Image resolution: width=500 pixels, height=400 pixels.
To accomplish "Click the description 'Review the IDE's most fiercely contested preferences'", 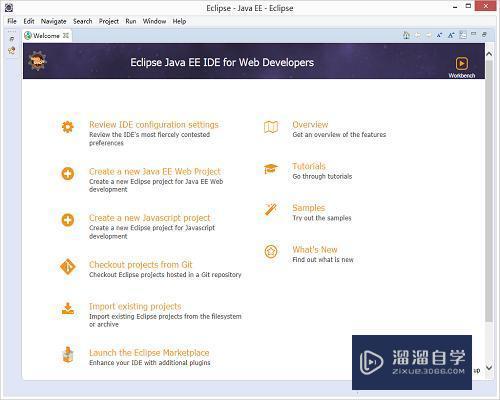I will tap(149, 139).
